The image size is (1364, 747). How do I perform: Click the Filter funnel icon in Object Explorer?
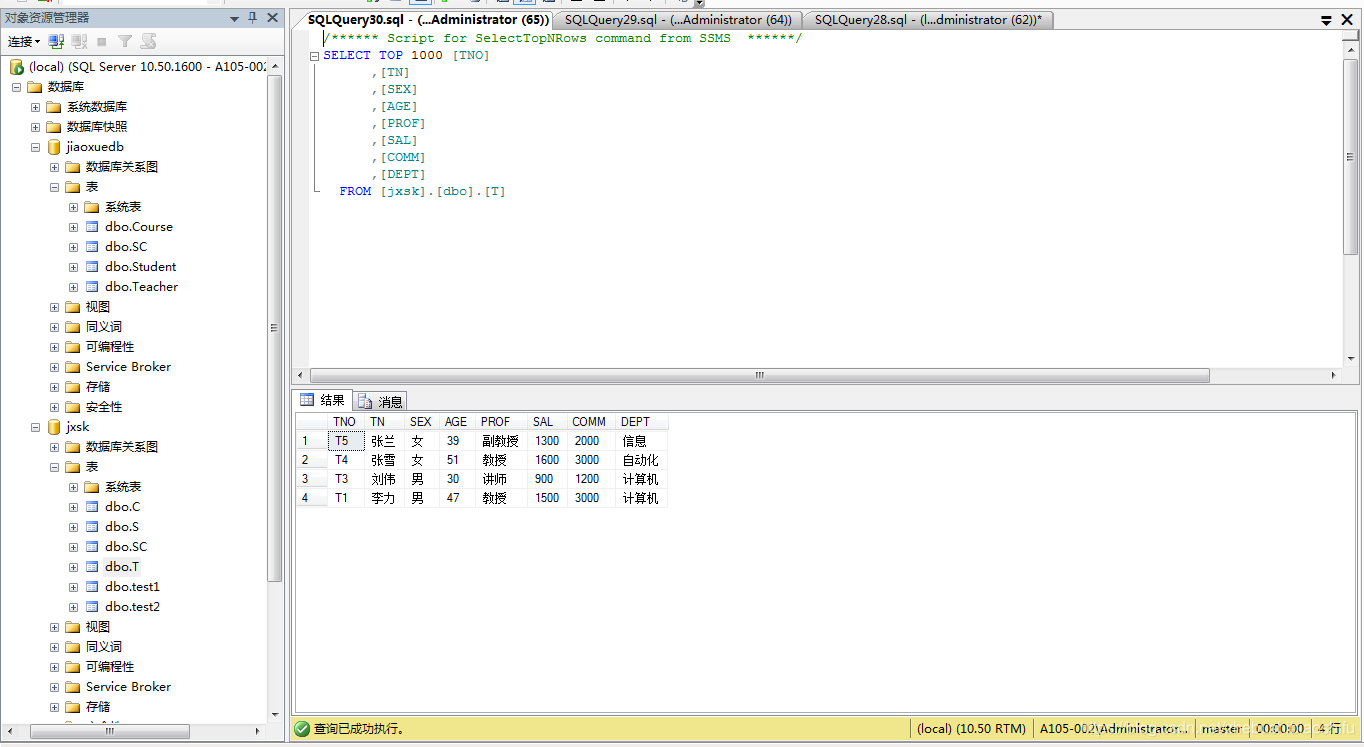(x=125, y=42)
